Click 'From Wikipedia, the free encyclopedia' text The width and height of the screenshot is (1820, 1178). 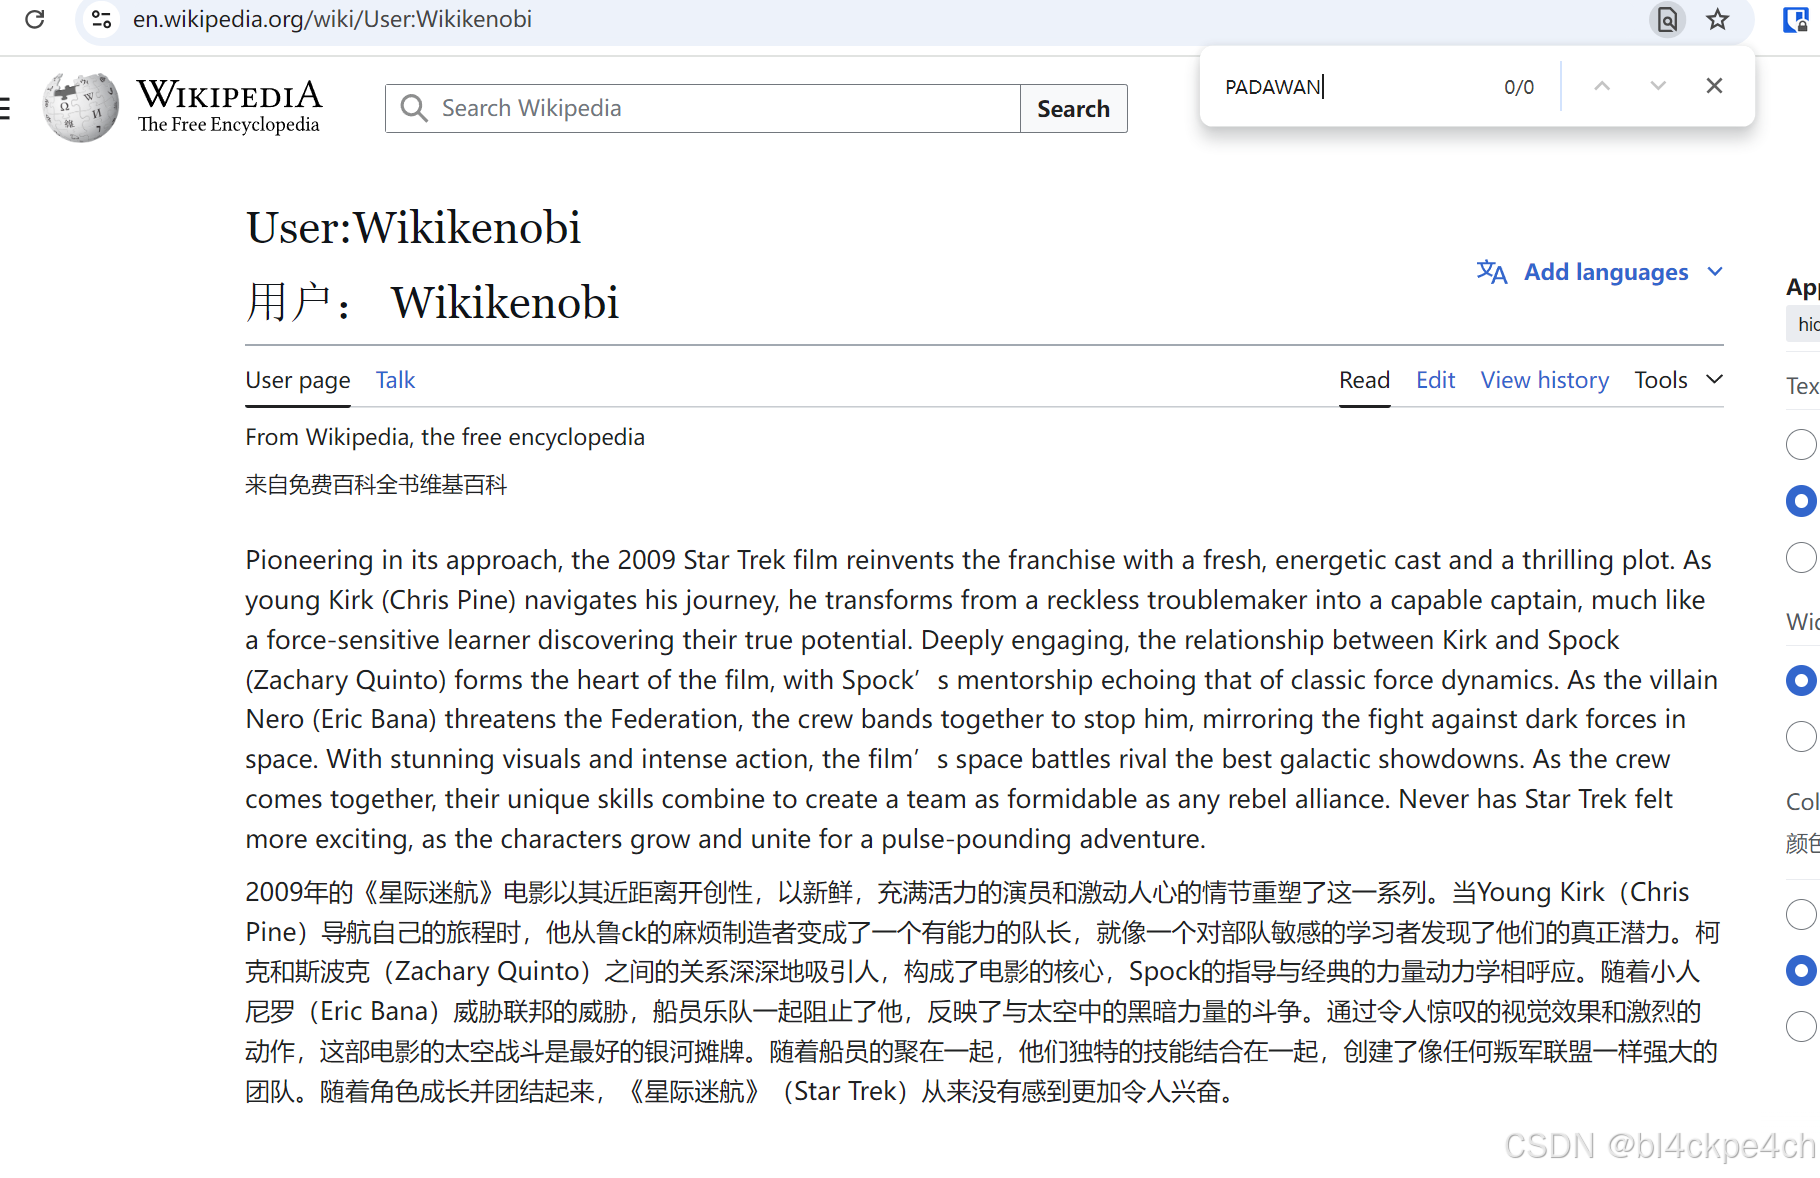tap(445, 437)
